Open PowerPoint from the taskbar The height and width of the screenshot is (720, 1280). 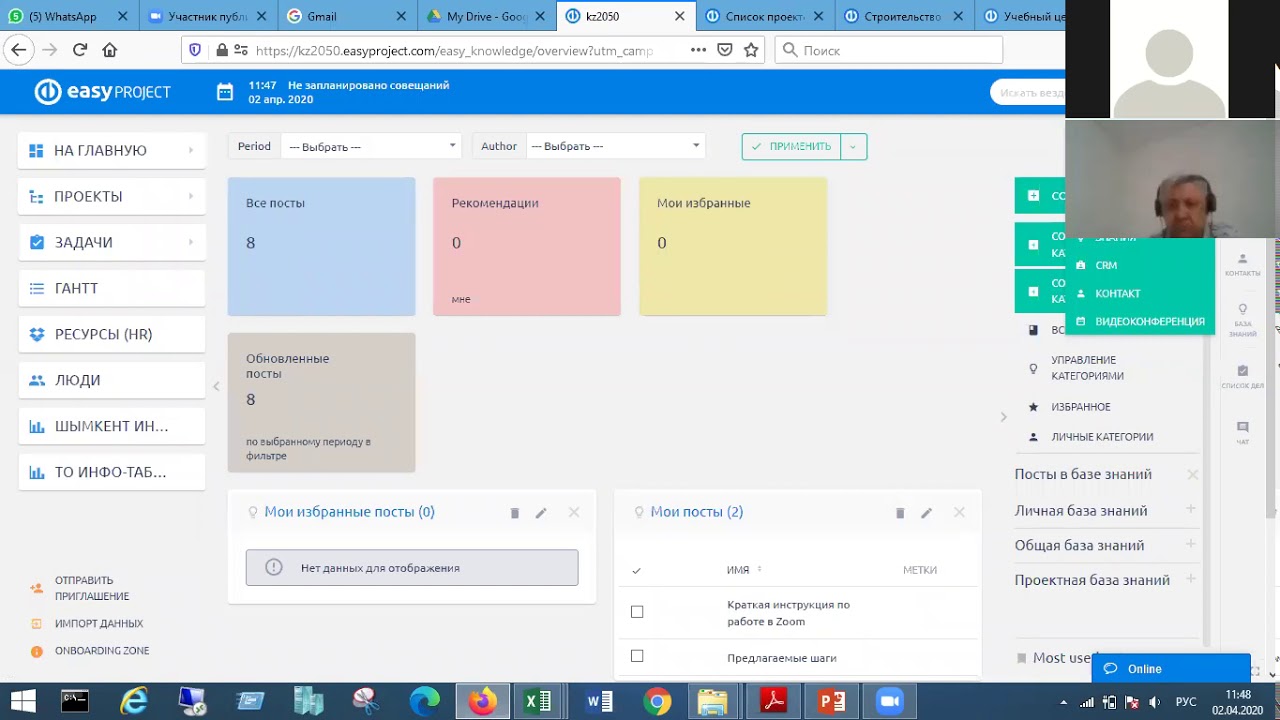click(x=831, y=701)
